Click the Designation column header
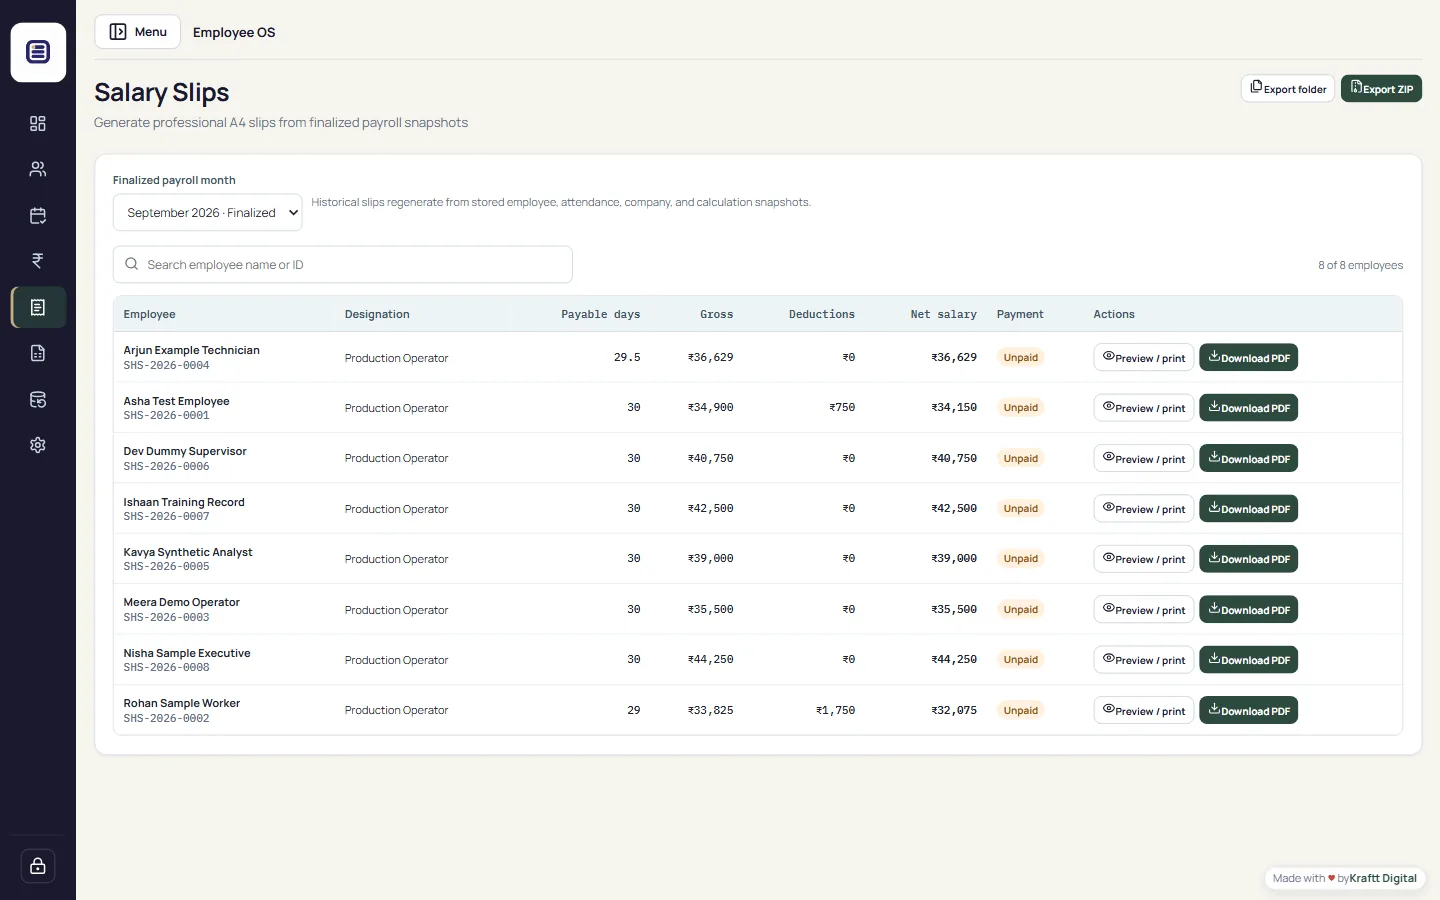The height and width of the screenshot is (900, 1440). 377,314
